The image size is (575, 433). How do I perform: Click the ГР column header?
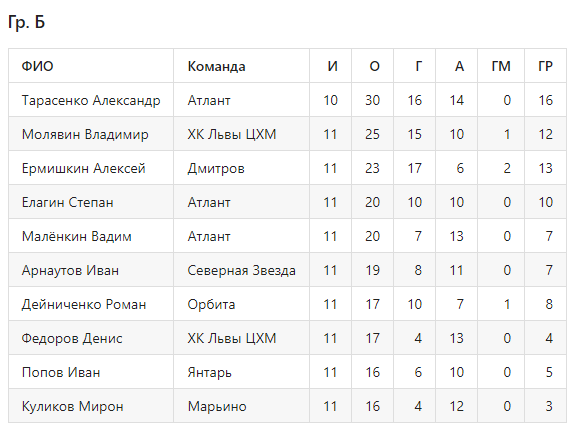pyautogui.click(x=545, y=66)
